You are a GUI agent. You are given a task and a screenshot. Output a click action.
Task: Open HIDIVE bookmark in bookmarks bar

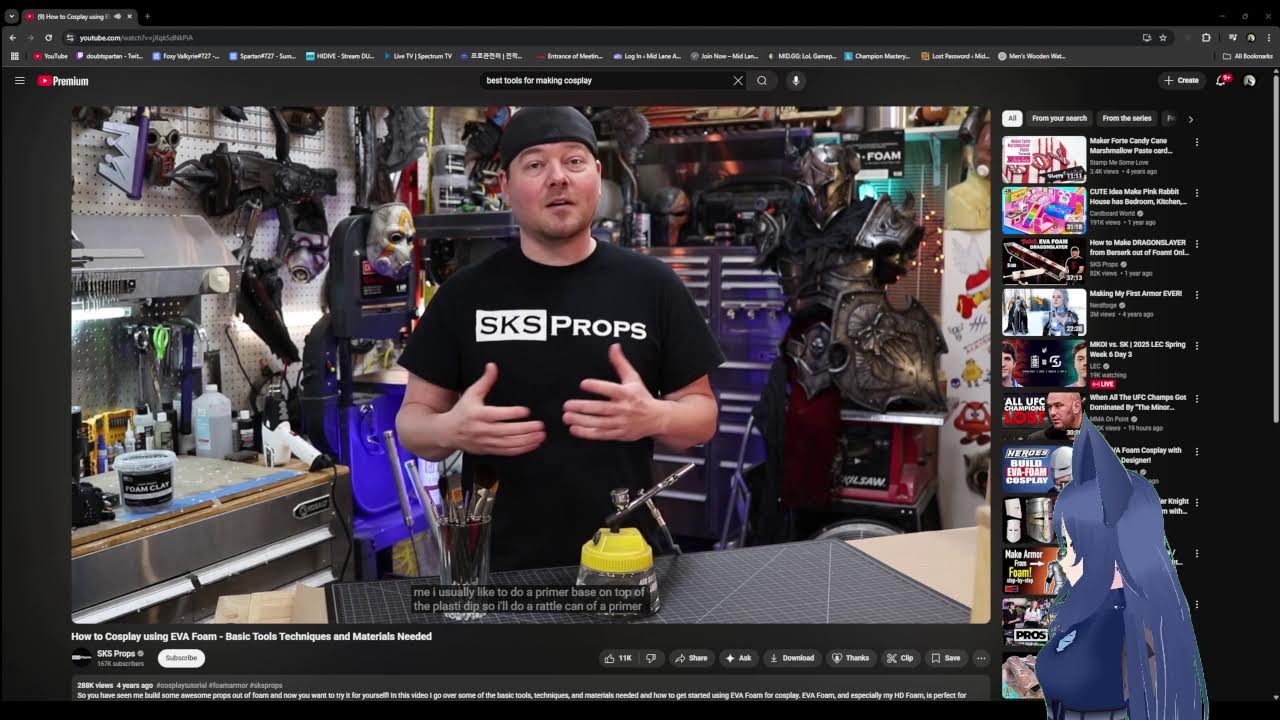pos(340,56)
